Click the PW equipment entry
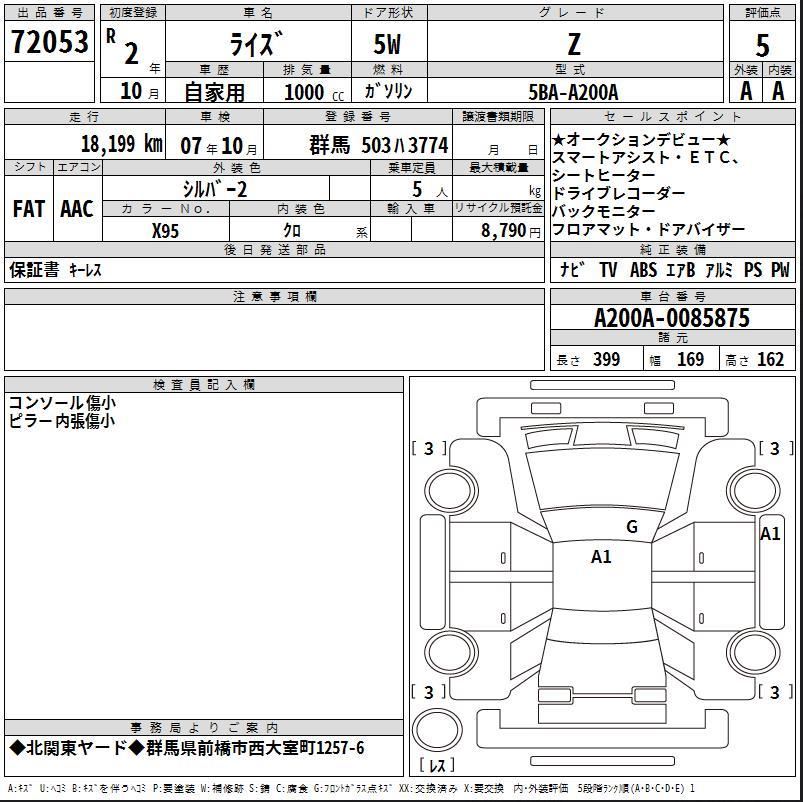This screenshot has width=803, height=802. 780,269
